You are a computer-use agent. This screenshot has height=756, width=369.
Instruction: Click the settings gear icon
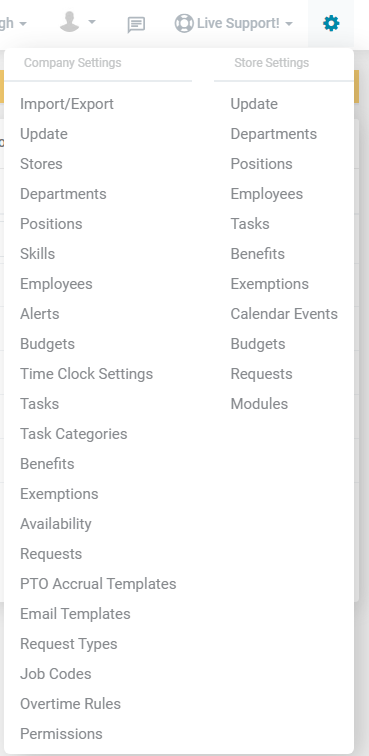click(331, 23)
